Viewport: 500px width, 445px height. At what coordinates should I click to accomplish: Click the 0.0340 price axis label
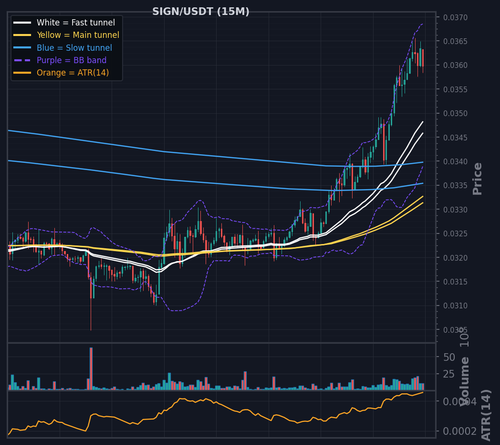(455, 161)
